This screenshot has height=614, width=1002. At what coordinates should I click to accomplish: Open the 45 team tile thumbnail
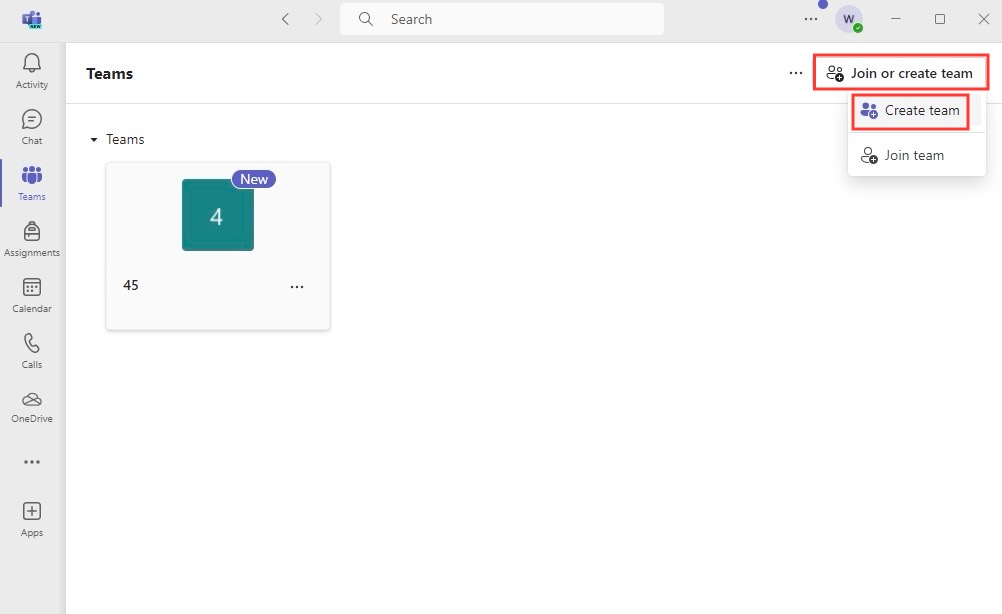[217, 215]
